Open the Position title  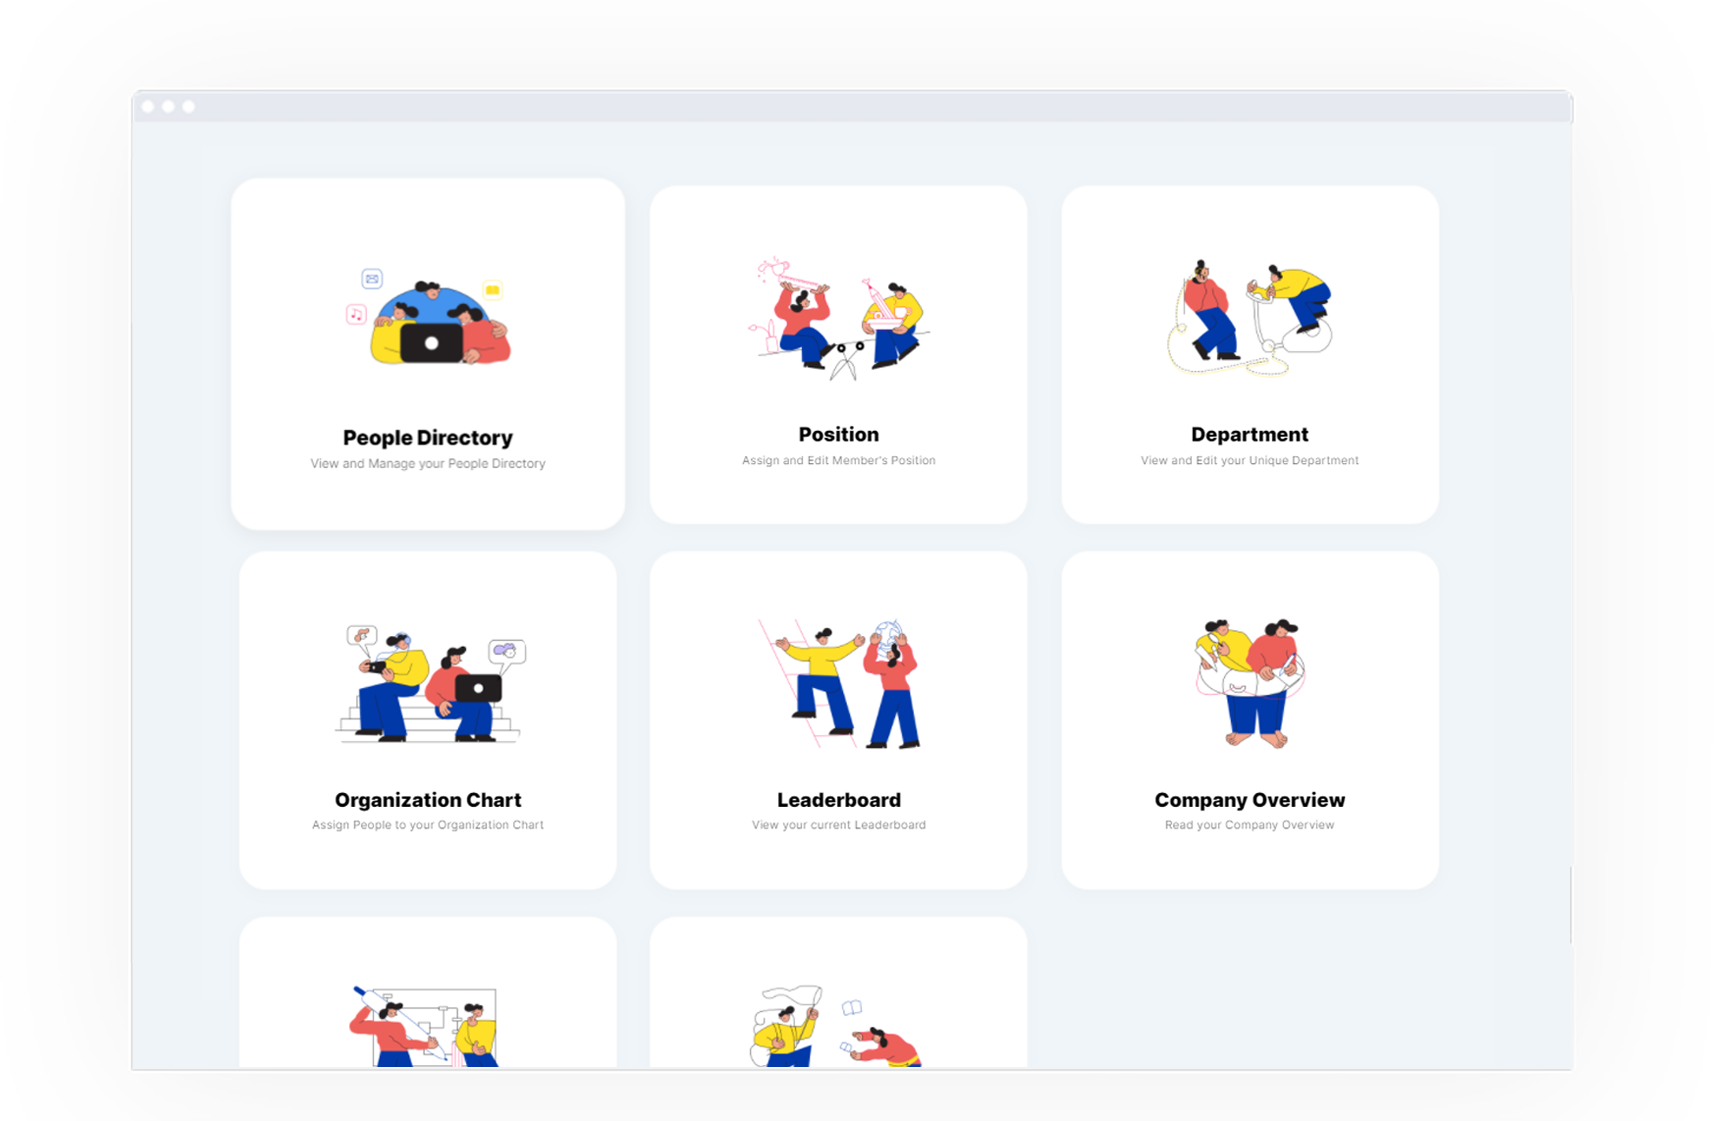pos(838,434)
